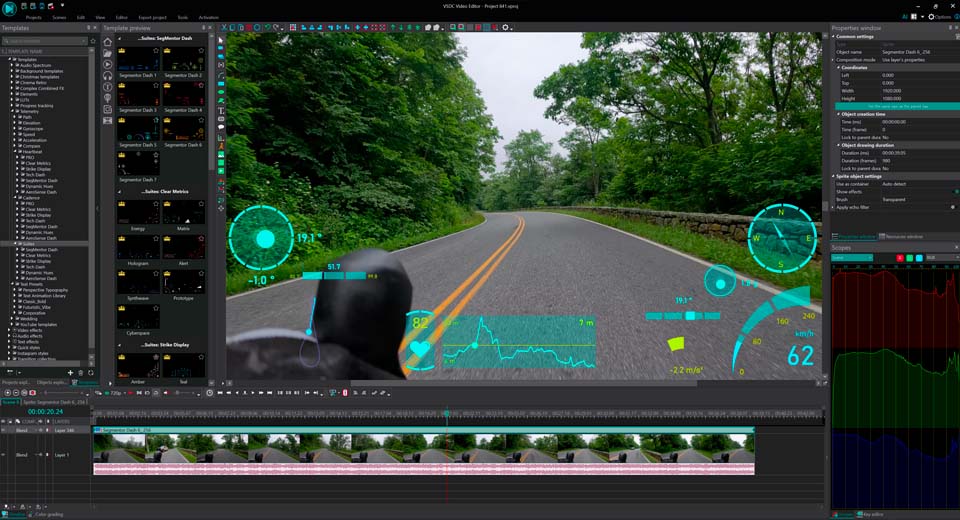Image resolution: width=960 pixels, height=520 pixels.
Task: Collapse the Suites: SegMentor Dash group header
Action: [119, 38]
